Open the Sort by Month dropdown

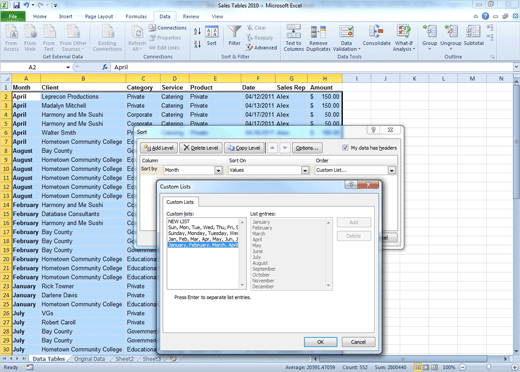[x=218, y=170]
